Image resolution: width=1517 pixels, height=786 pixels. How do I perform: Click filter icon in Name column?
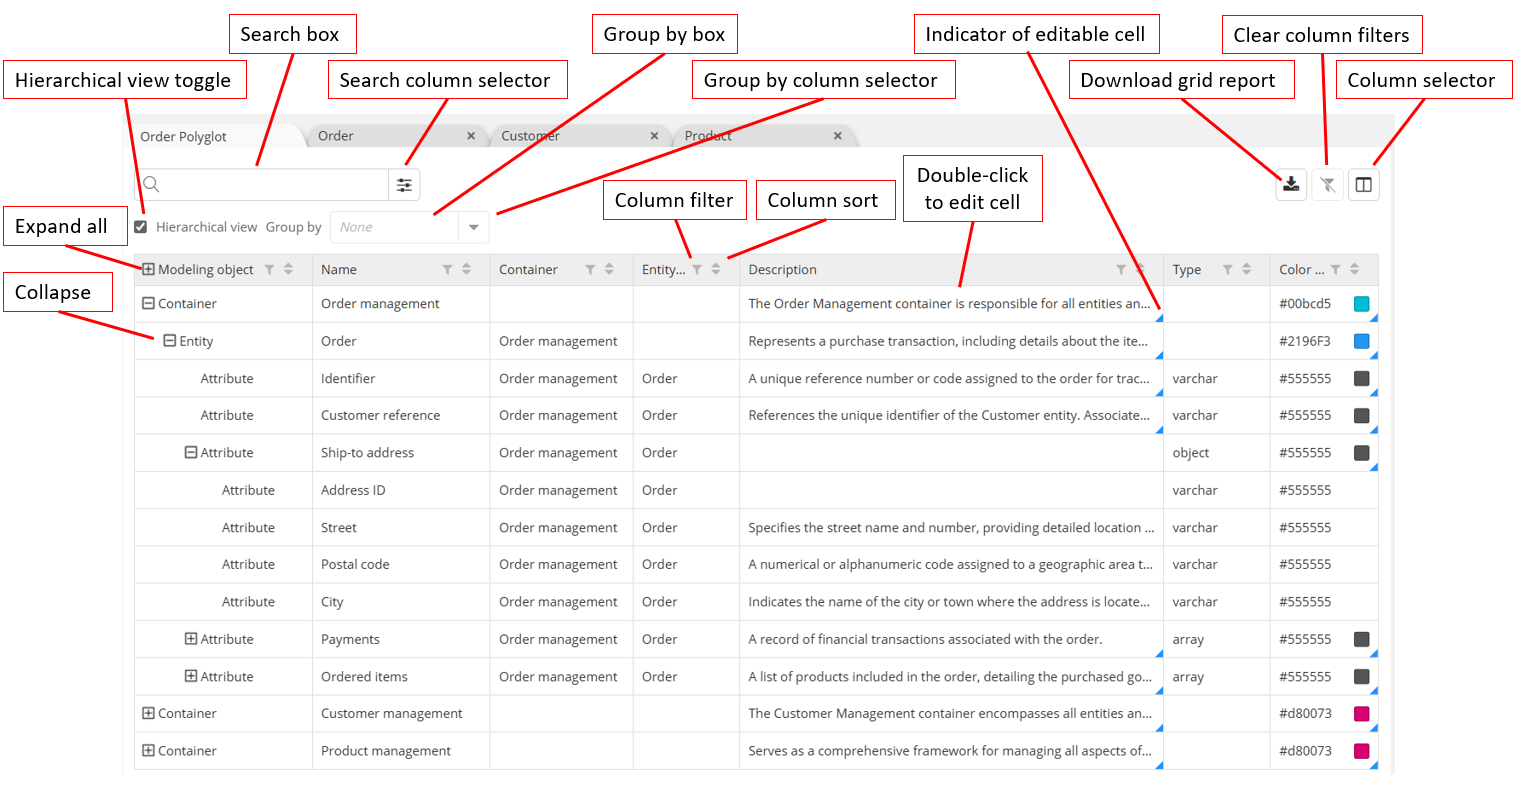pyautogui.click(x=447, y=270)
